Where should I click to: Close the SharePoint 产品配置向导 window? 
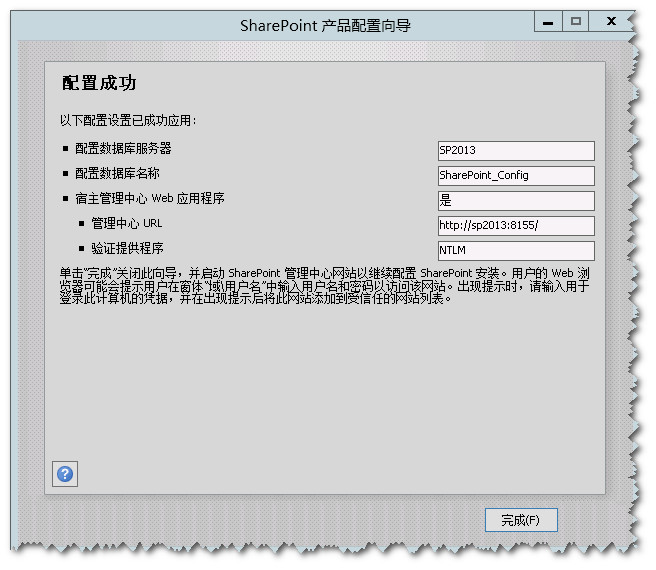611,21
